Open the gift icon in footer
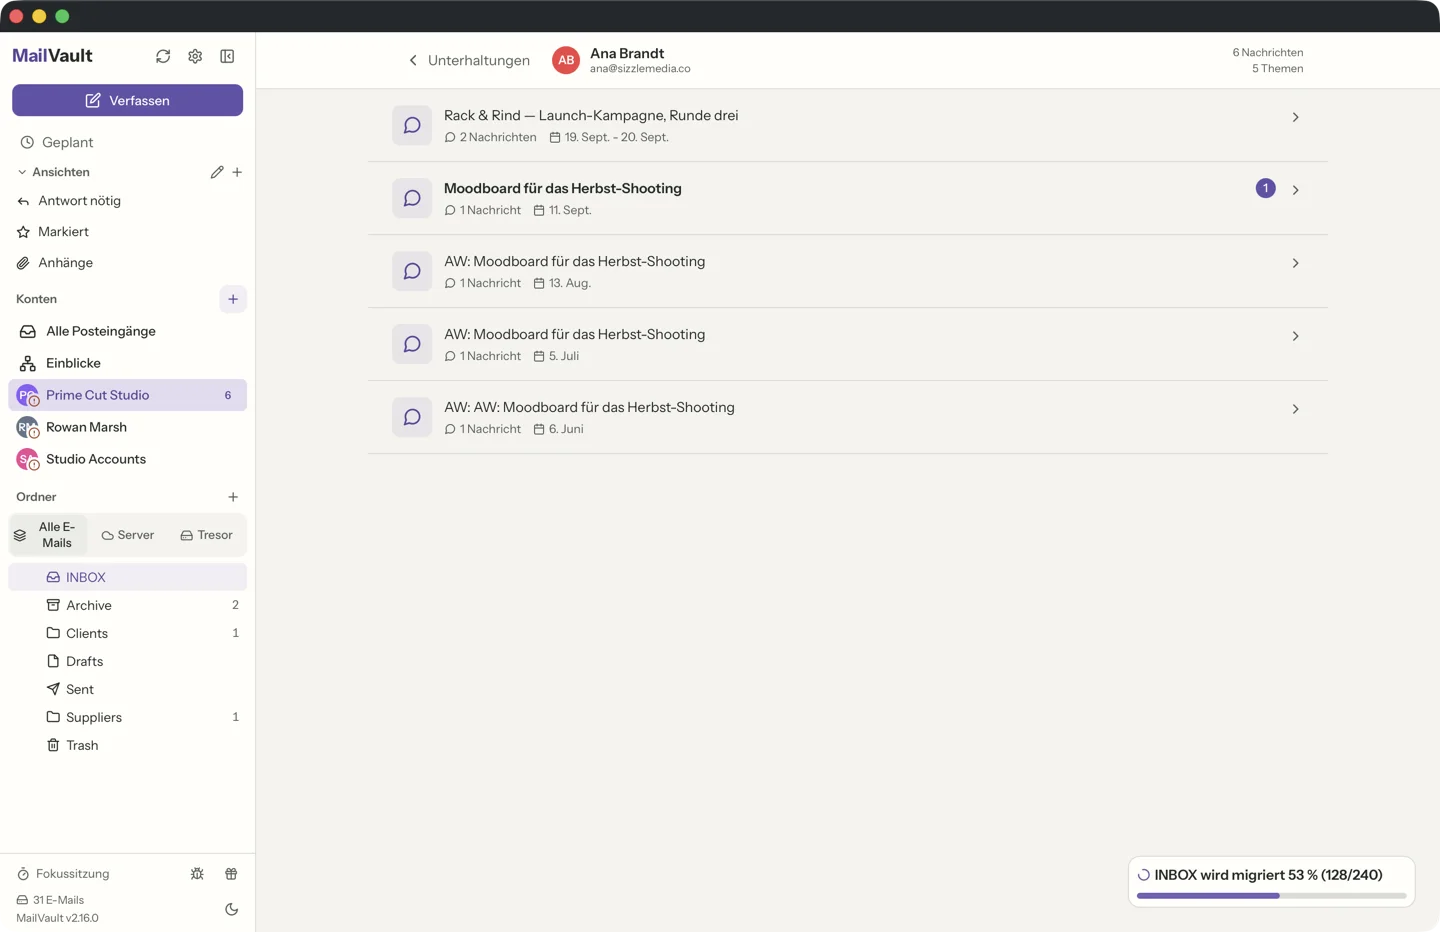Screen dimensions: 1440x932 231,874
